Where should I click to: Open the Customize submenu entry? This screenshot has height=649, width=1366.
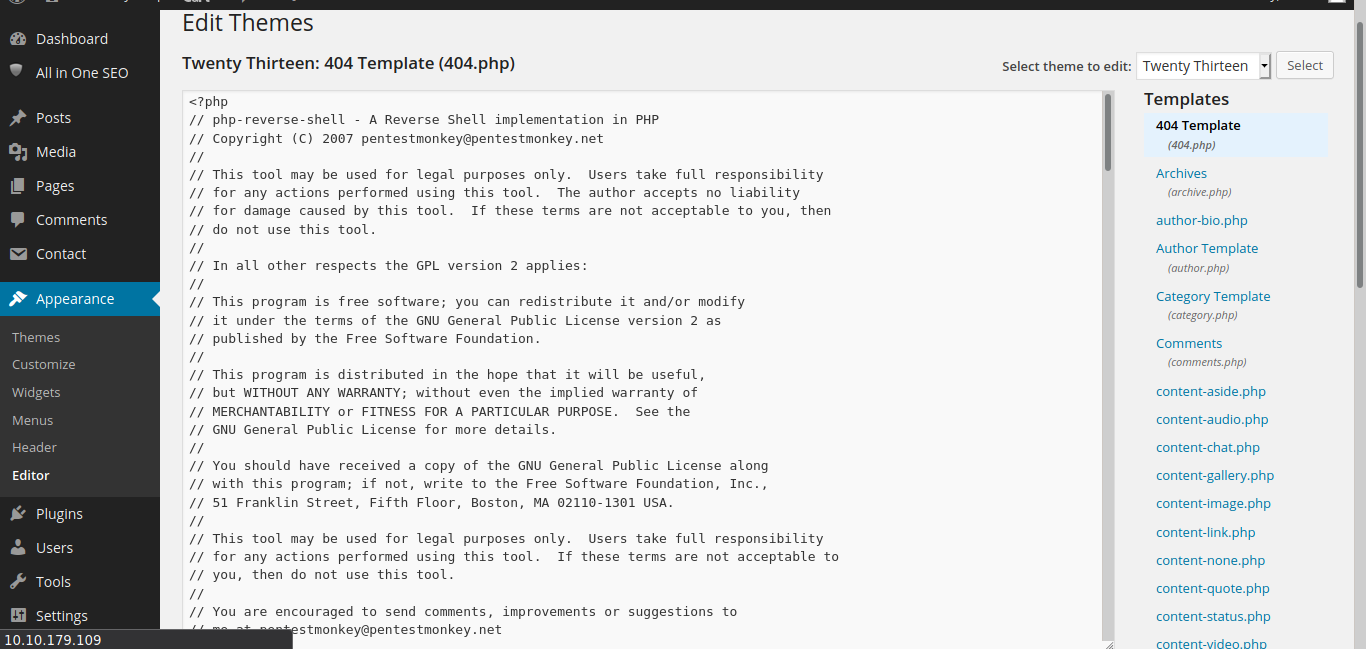point(43,365)
